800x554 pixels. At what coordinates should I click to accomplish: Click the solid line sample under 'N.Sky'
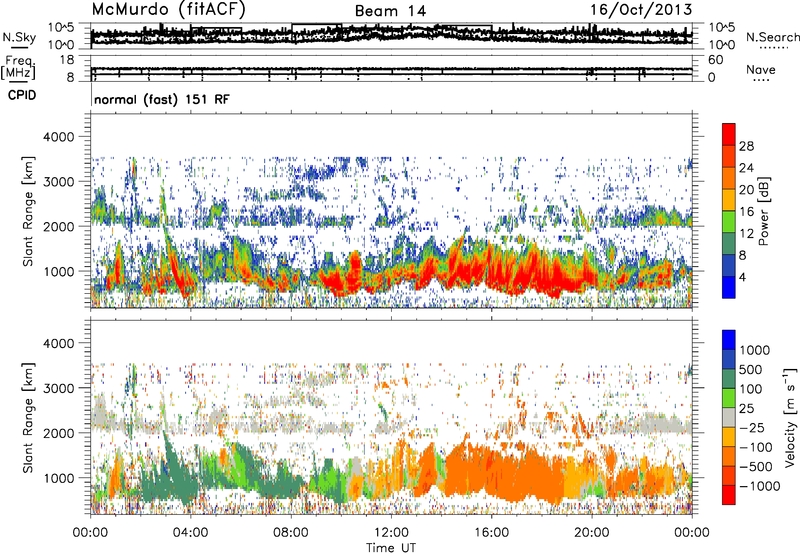click(20, 47)
